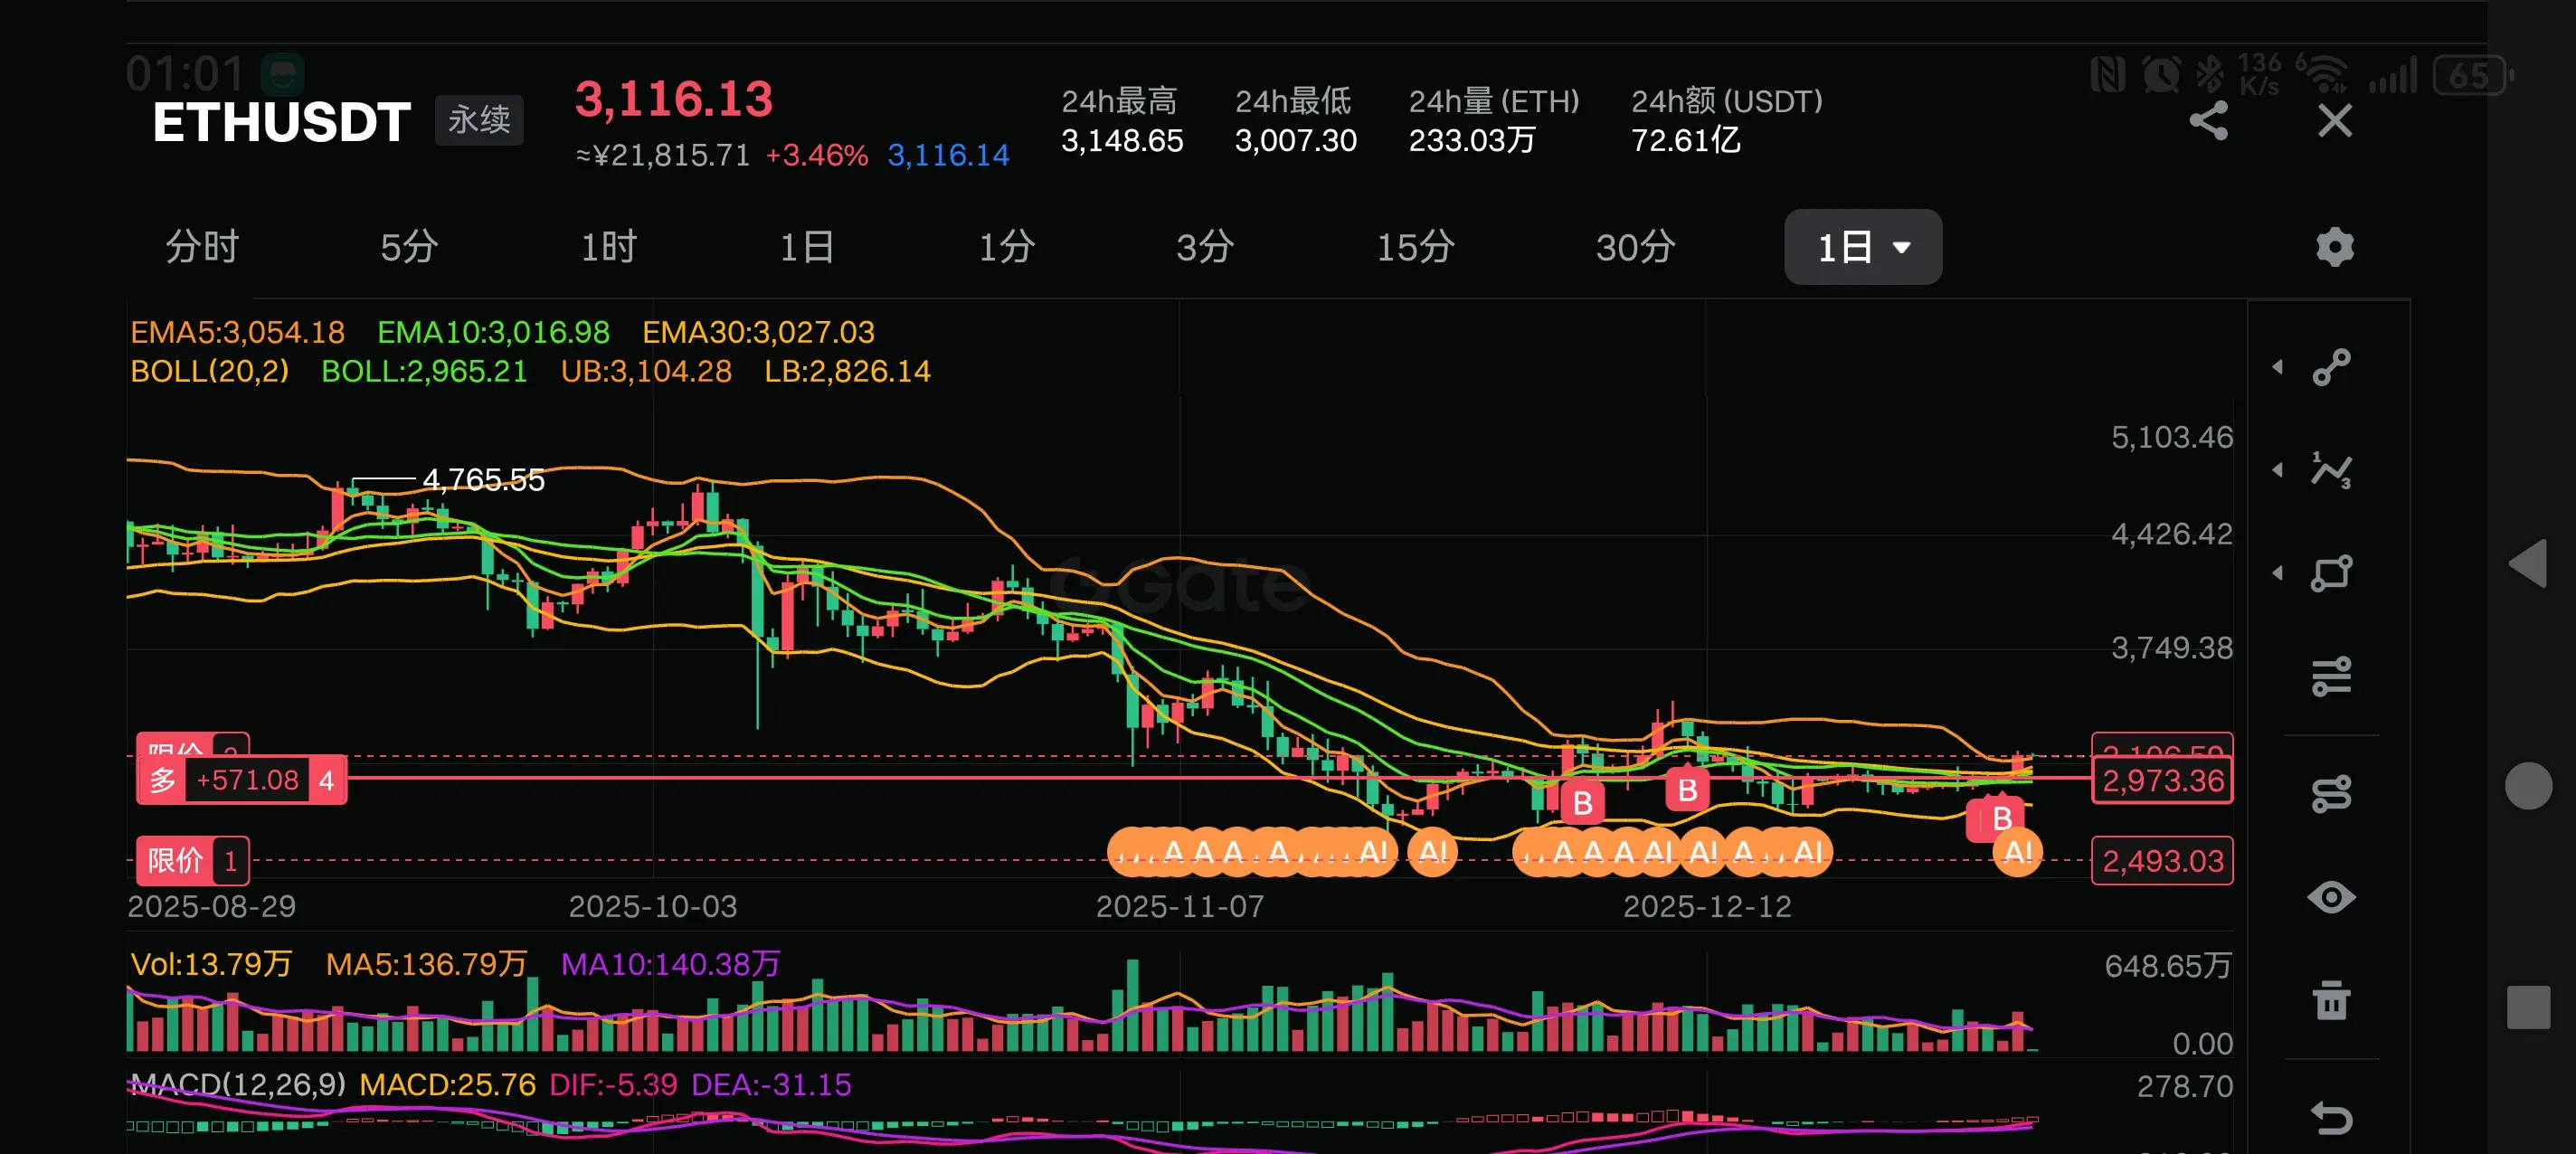The width and height of the screenshot is (2576, 1154).
Task: Expand the line tool submenu arrow
Action: click(x=2278, y=367)
